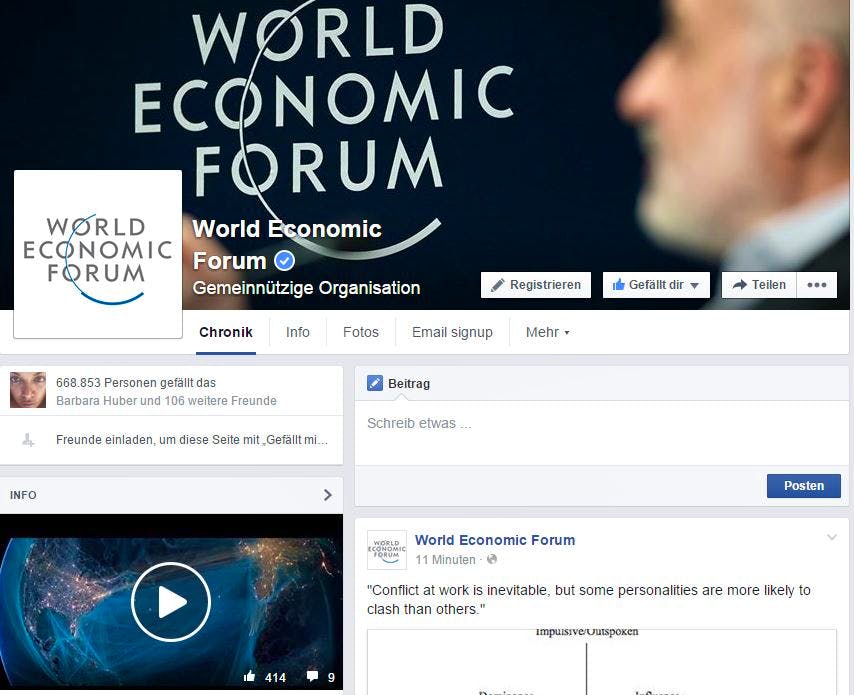
Task: Click the blue verified badge next to Forum
Action: click(284, 260)
